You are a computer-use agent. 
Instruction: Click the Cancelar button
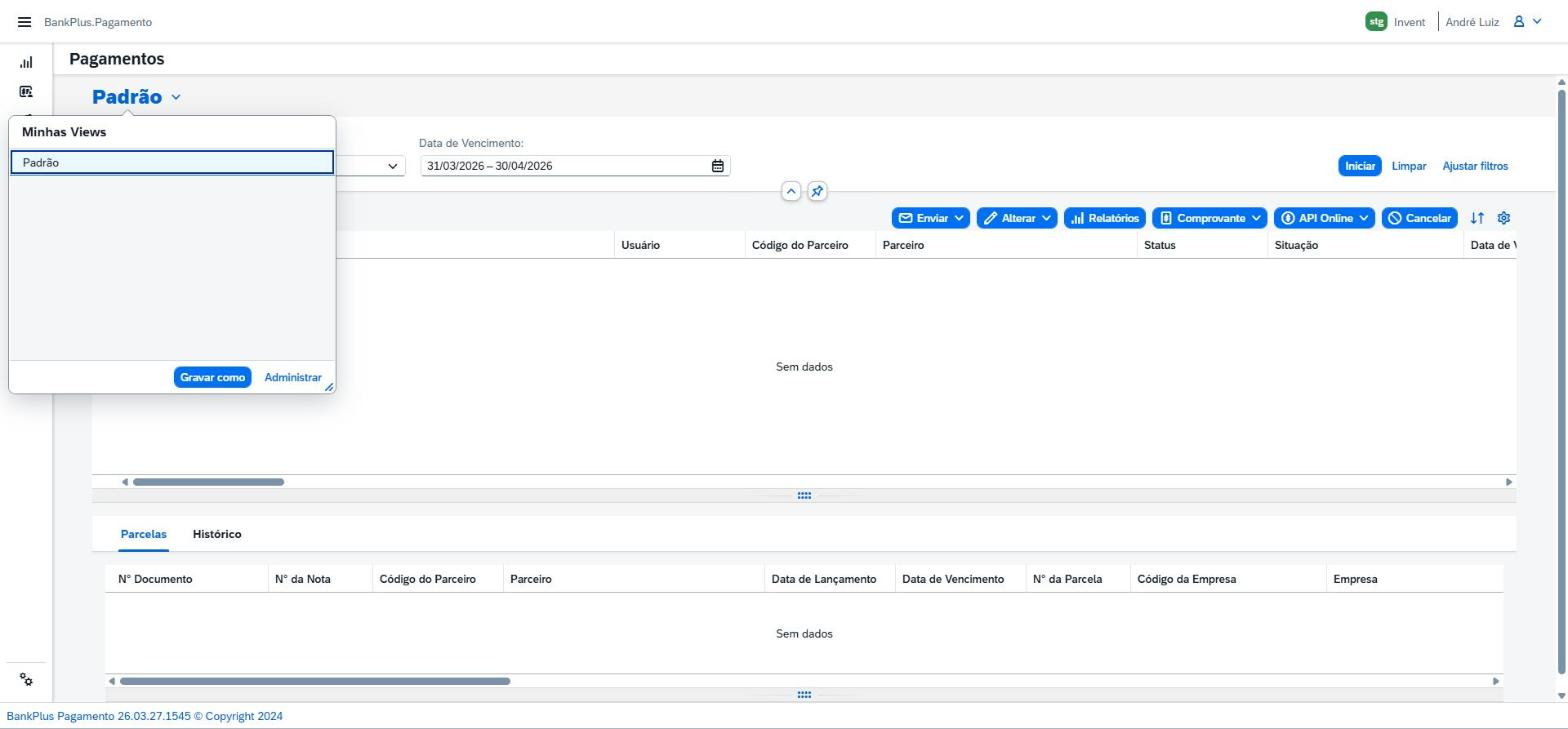[x=1419, y=218]
